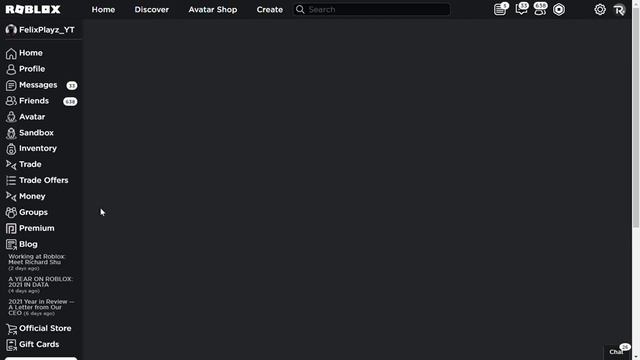
Task: Open blog post A YEAR ON ROBLOX: 2021 IN DATA
Action: tap(40, 284)
